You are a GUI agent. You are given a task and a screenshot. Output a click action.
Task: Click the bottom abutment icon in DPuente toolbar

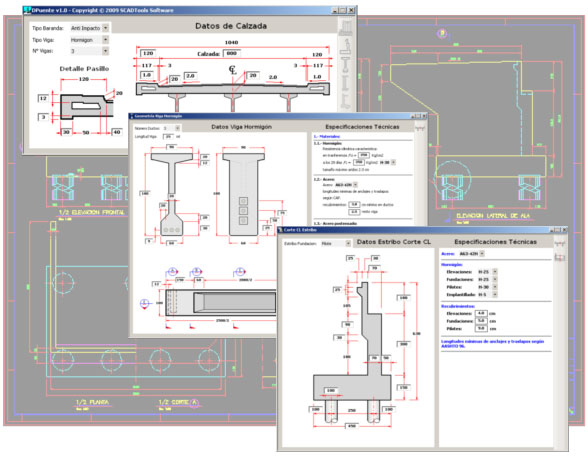tap(346, 101)
